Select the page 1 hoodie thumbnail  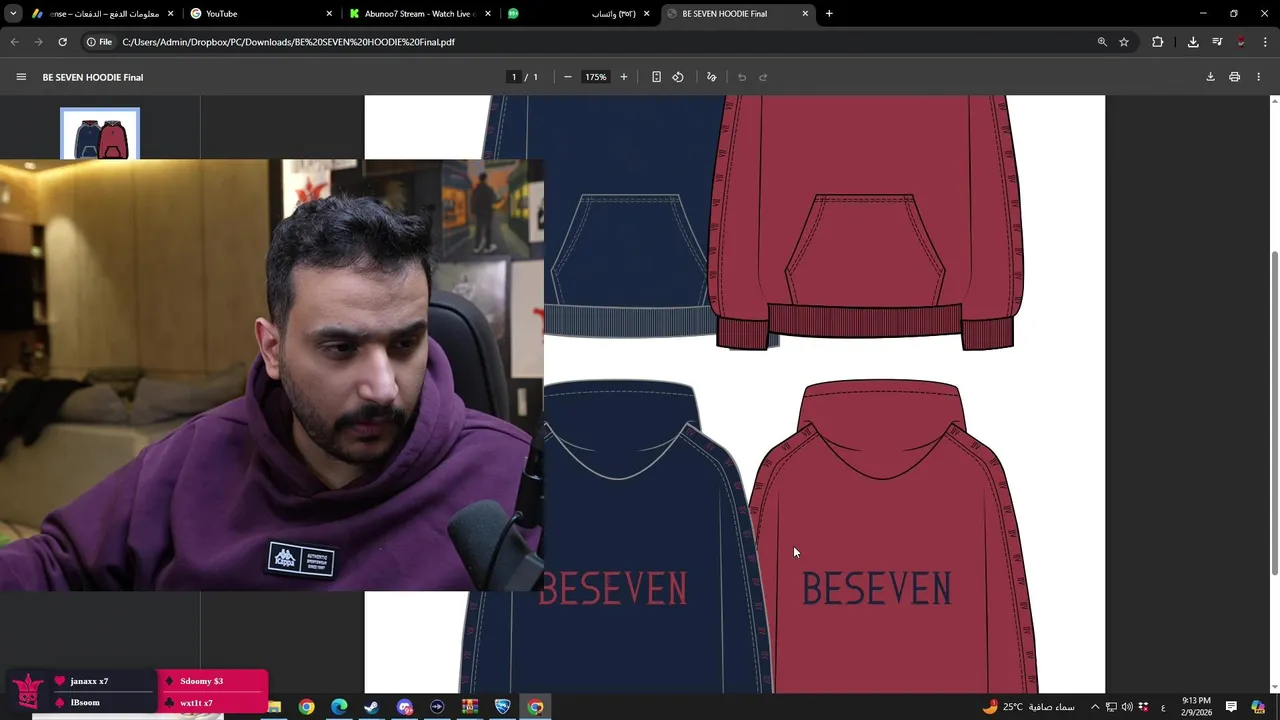[100, 134]
